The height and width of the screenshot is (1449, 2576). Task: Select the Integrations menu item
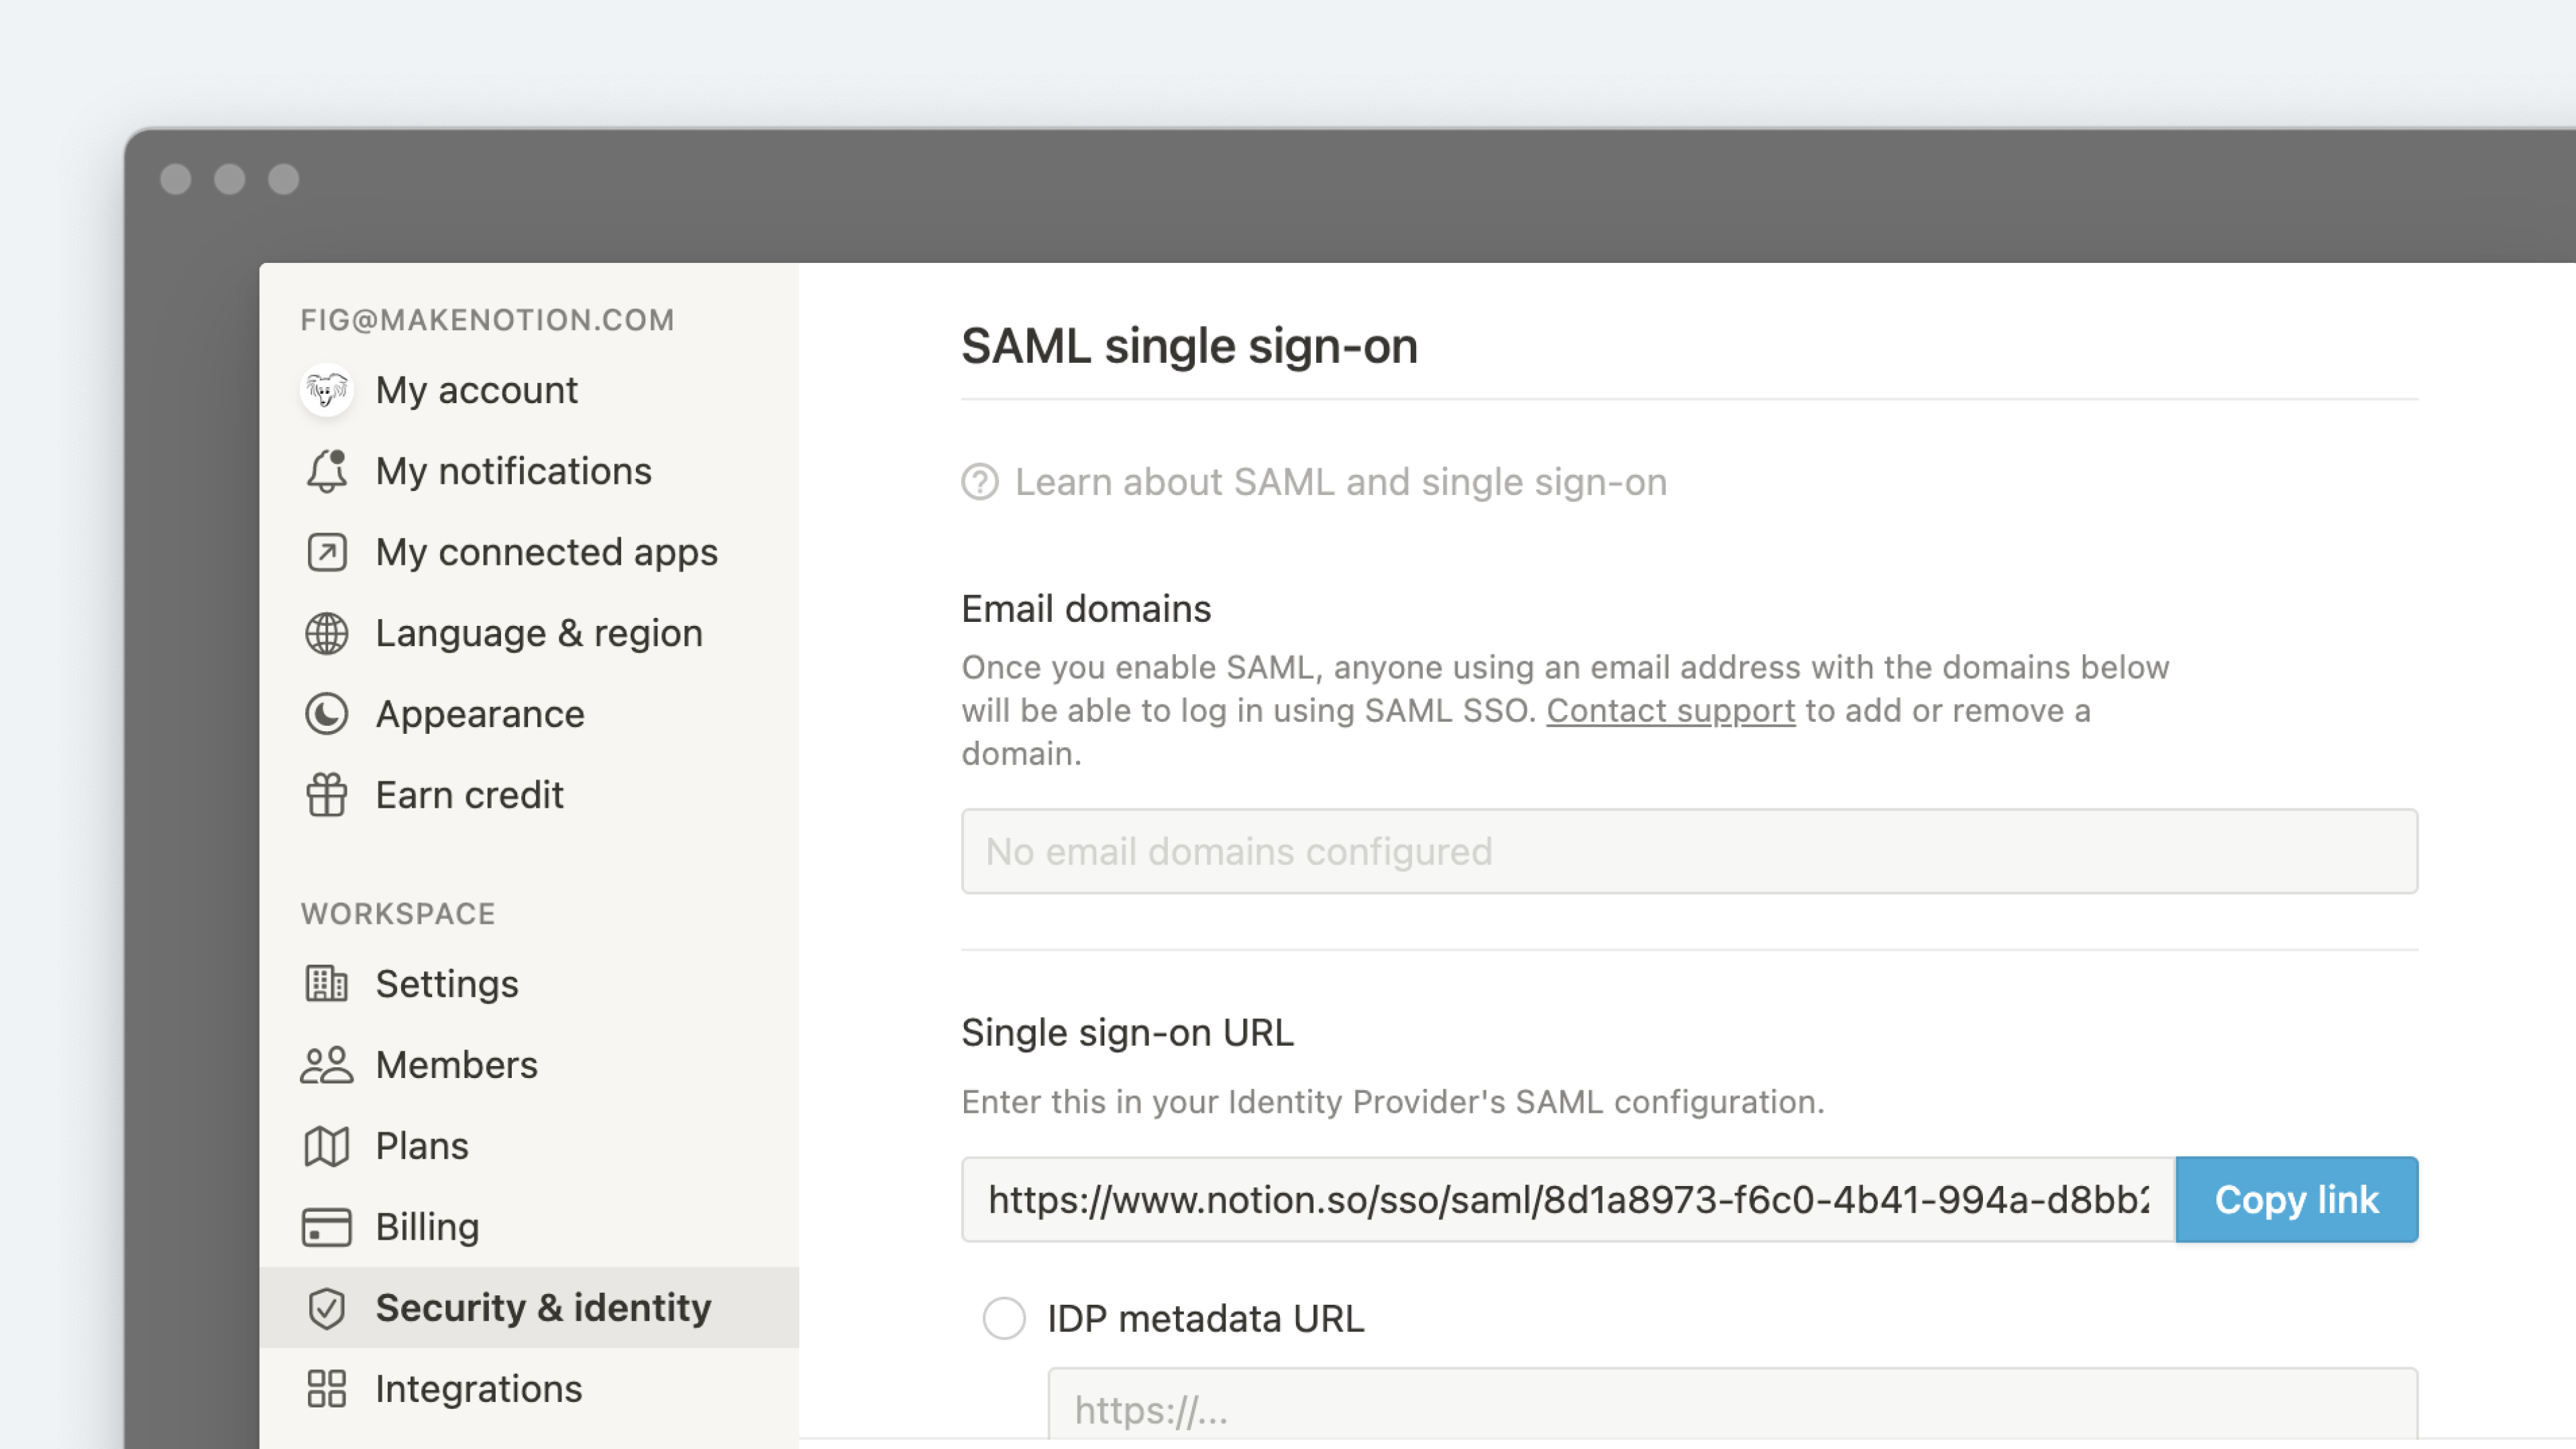coord(478,1387)
